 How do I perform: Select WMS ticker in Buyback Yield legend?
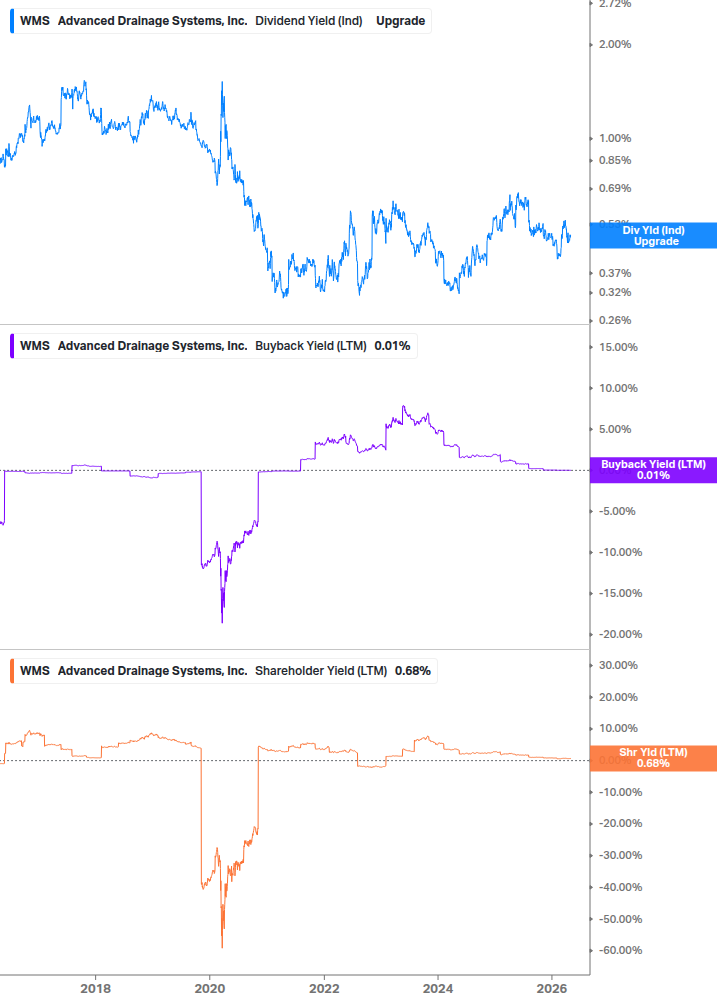35,345
